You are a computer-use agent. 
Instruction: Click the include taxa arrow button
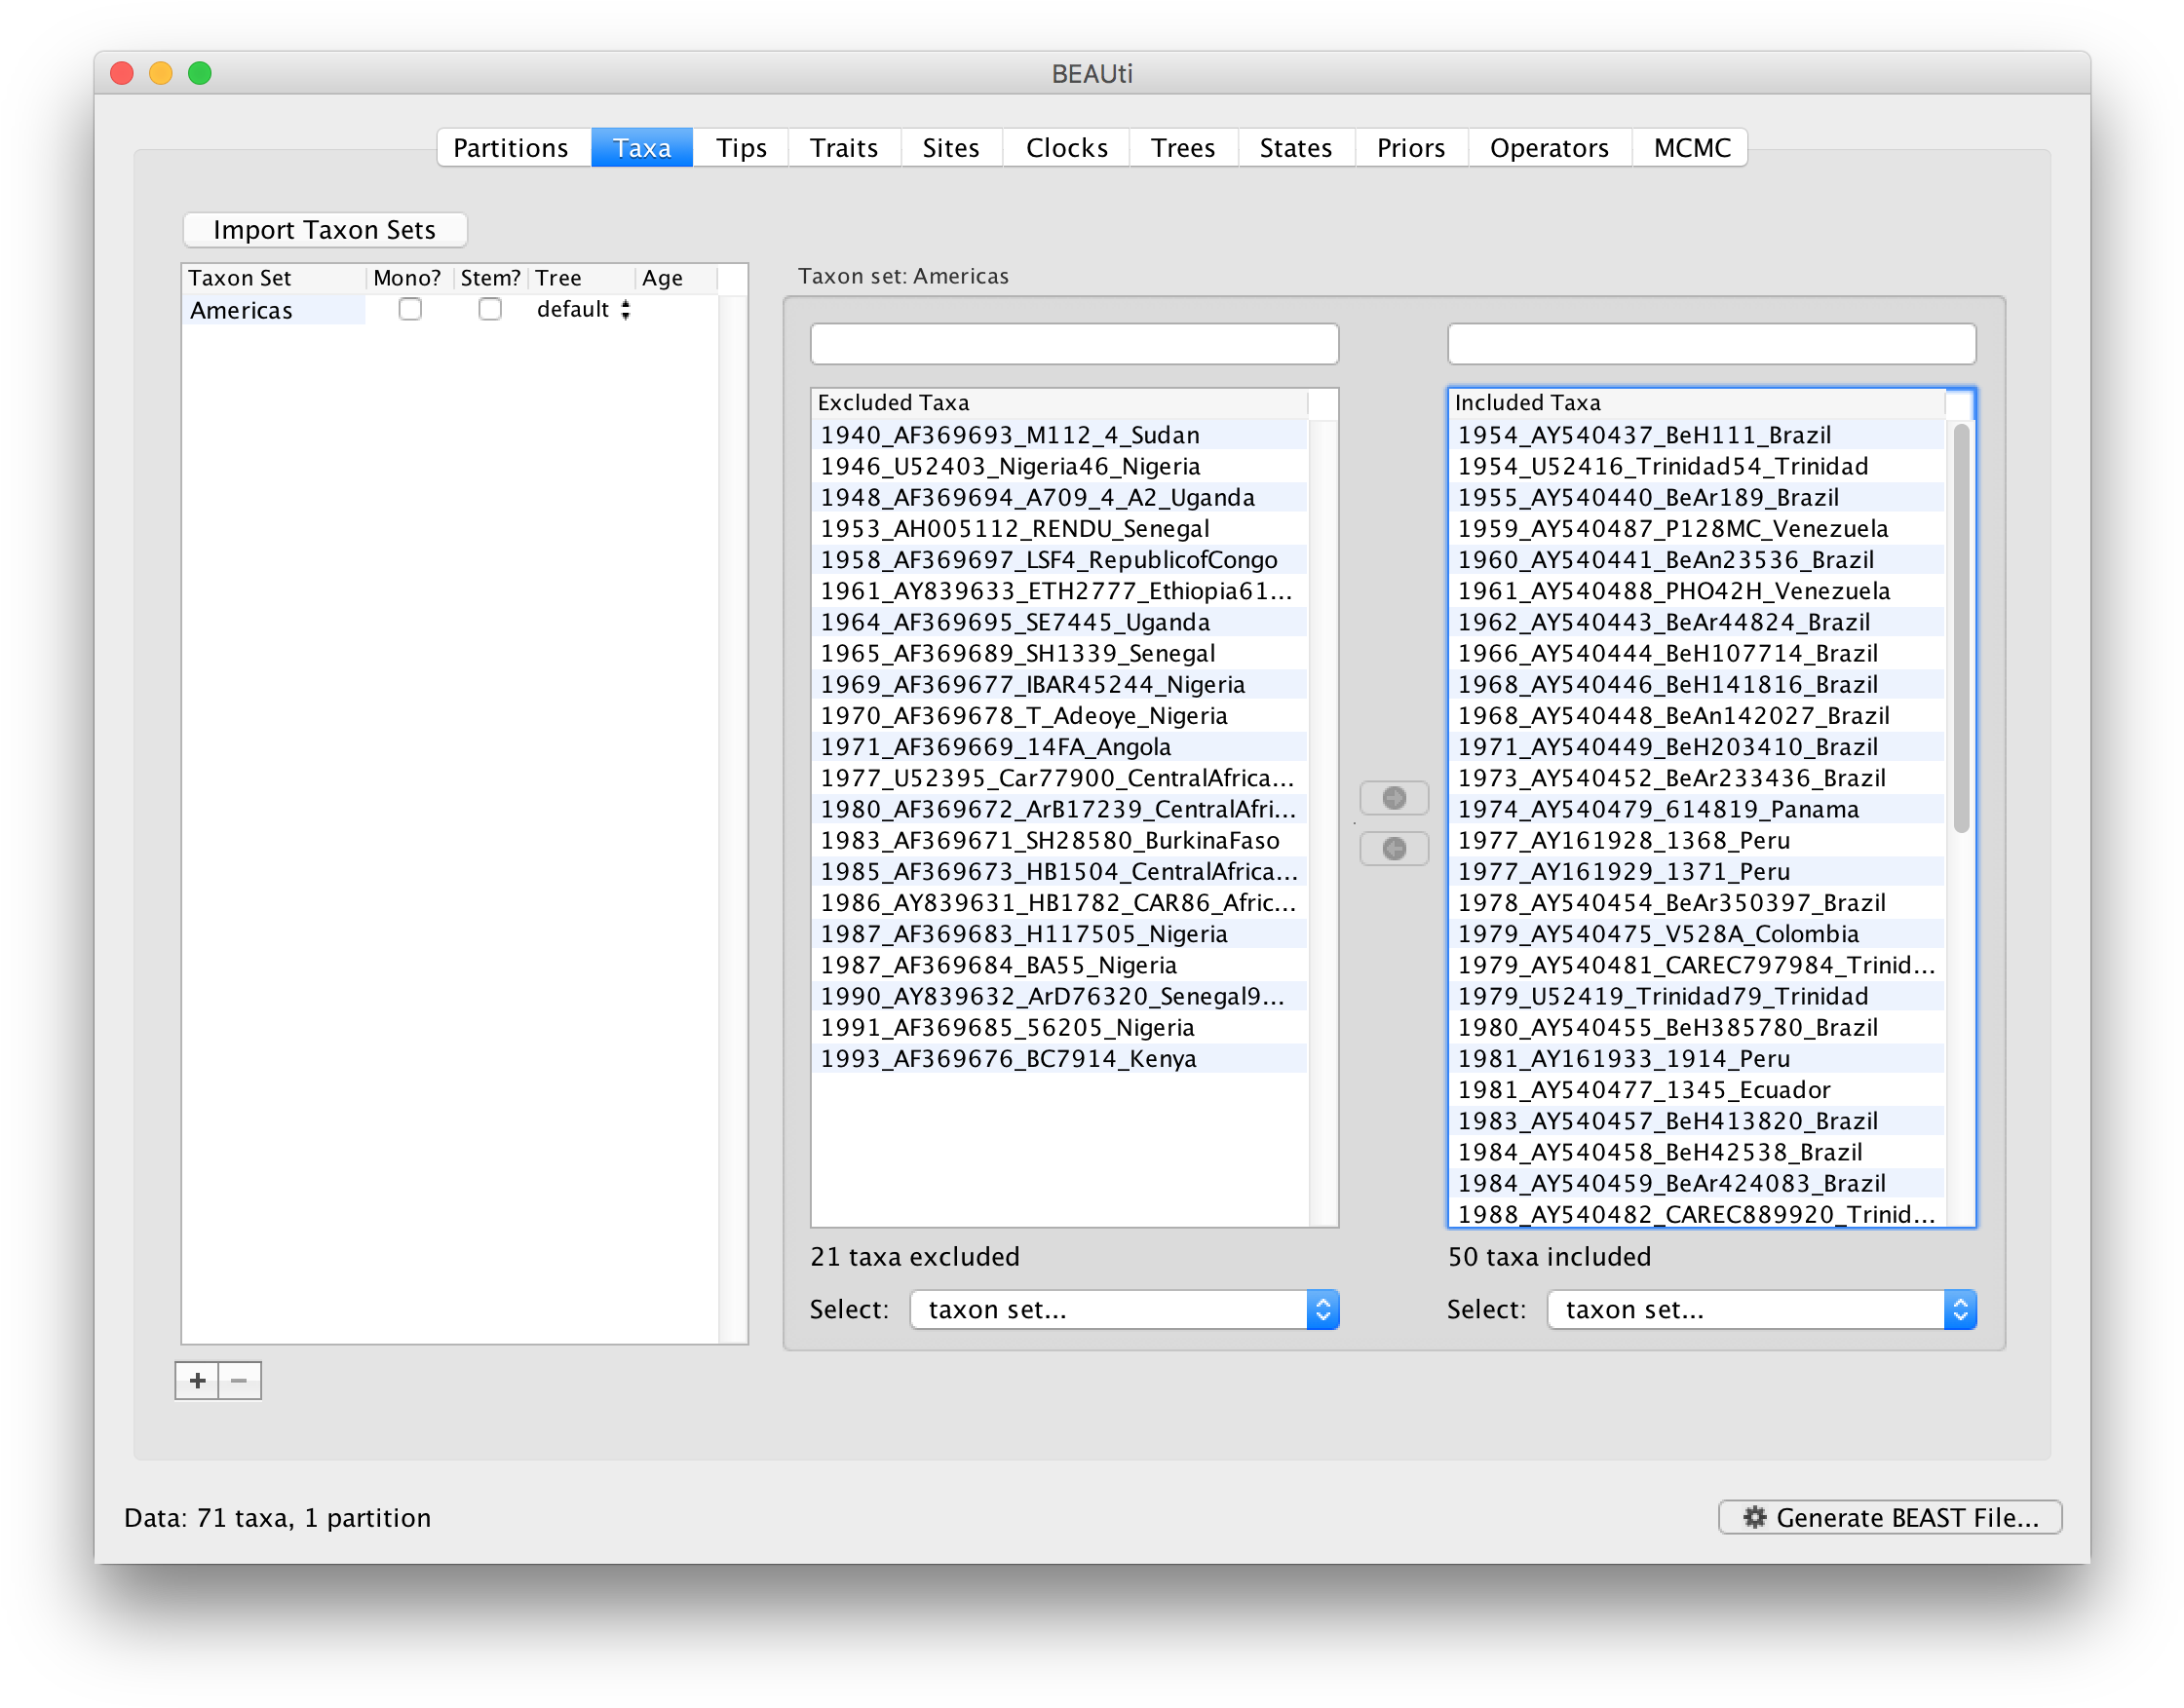pos(1394,798)
